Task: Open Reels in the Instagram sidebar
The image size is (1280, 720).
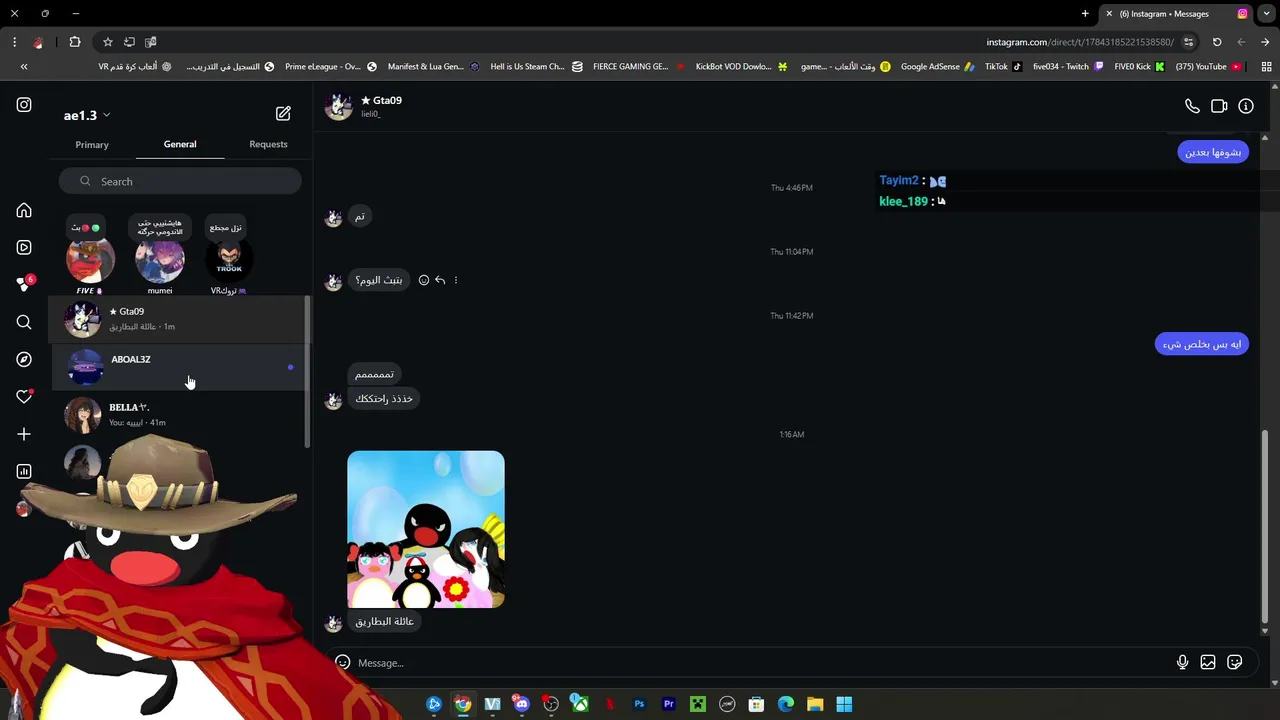Action: 24,248
